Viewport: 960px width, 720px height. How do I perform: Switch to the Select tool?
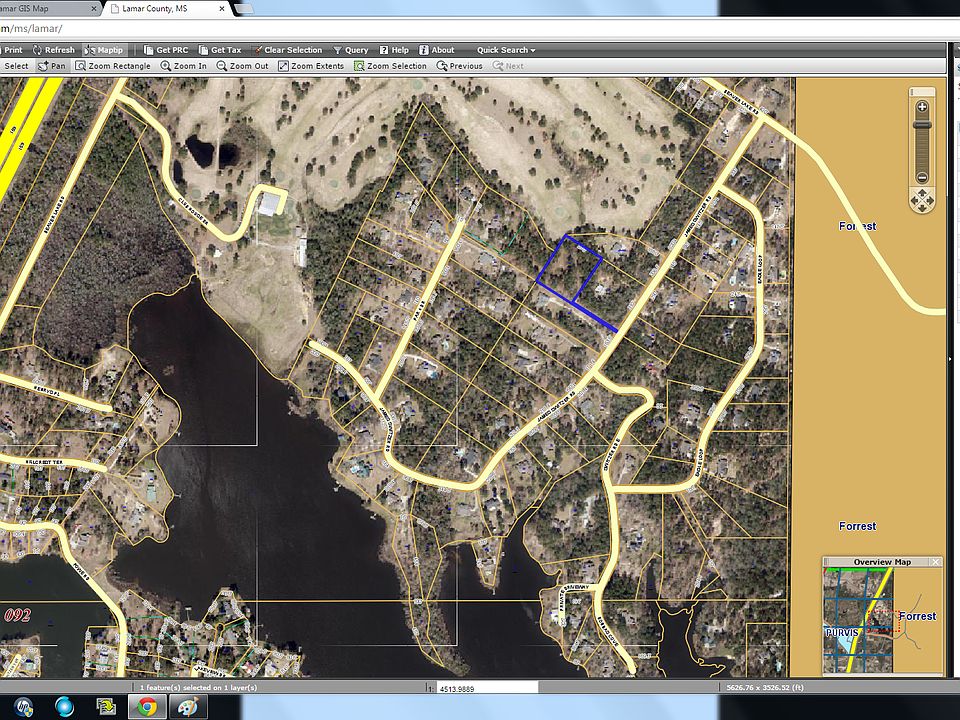click(16, 66)
